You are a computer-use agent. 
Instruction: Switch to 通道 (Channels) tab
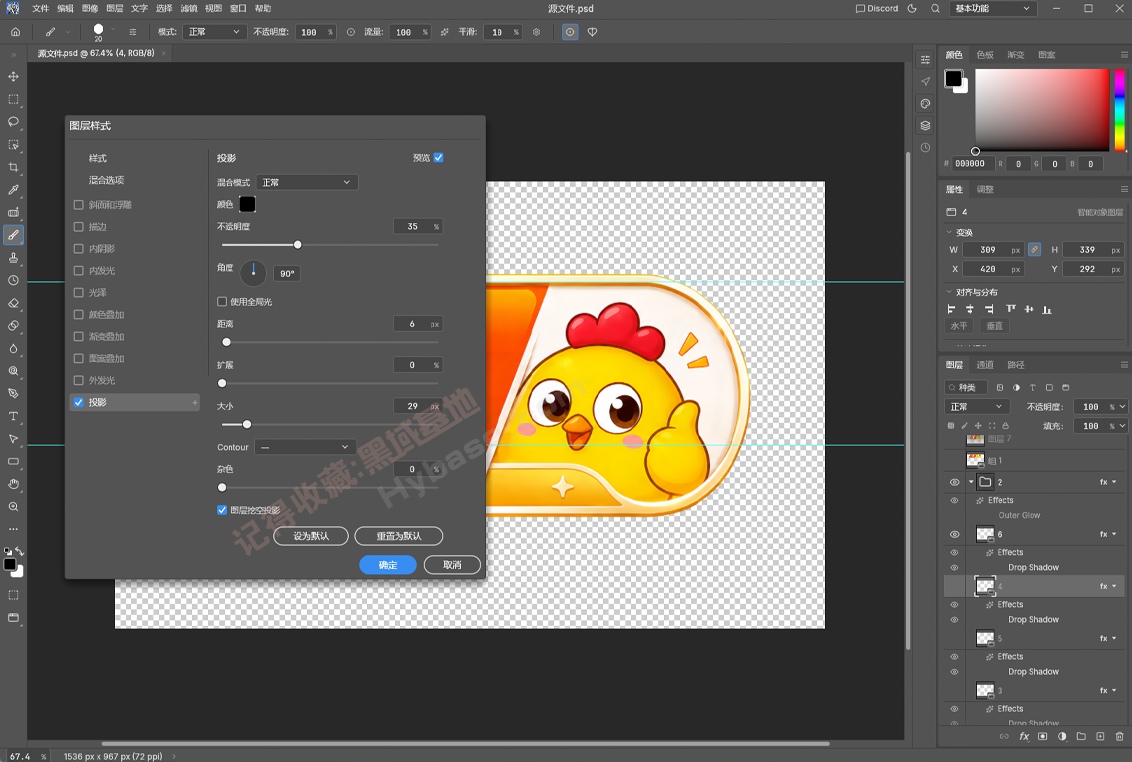pyautogui.click(x=985, y=365)
